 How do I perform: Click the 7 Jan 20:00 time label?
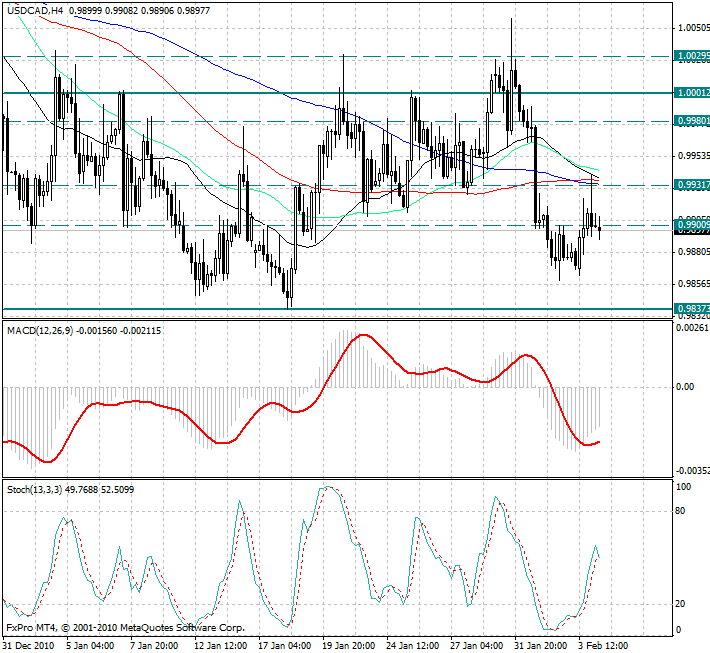[154, 645]
